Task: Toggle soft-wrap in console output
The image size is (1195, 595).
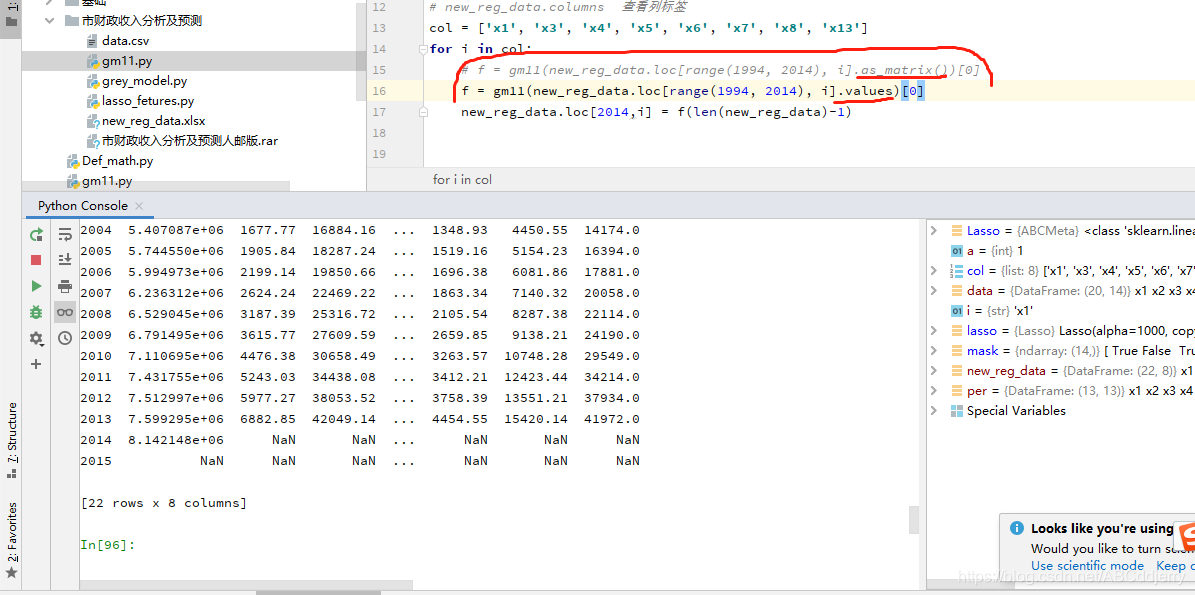Action: tap(65, 235)
